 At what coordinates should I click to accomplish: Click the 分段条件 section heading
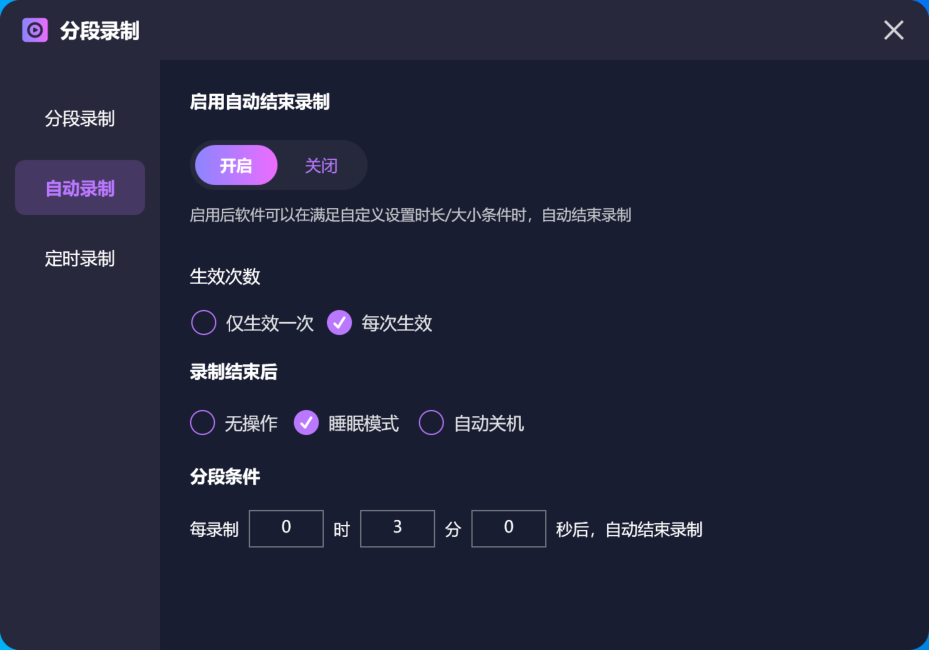point(225,477)
